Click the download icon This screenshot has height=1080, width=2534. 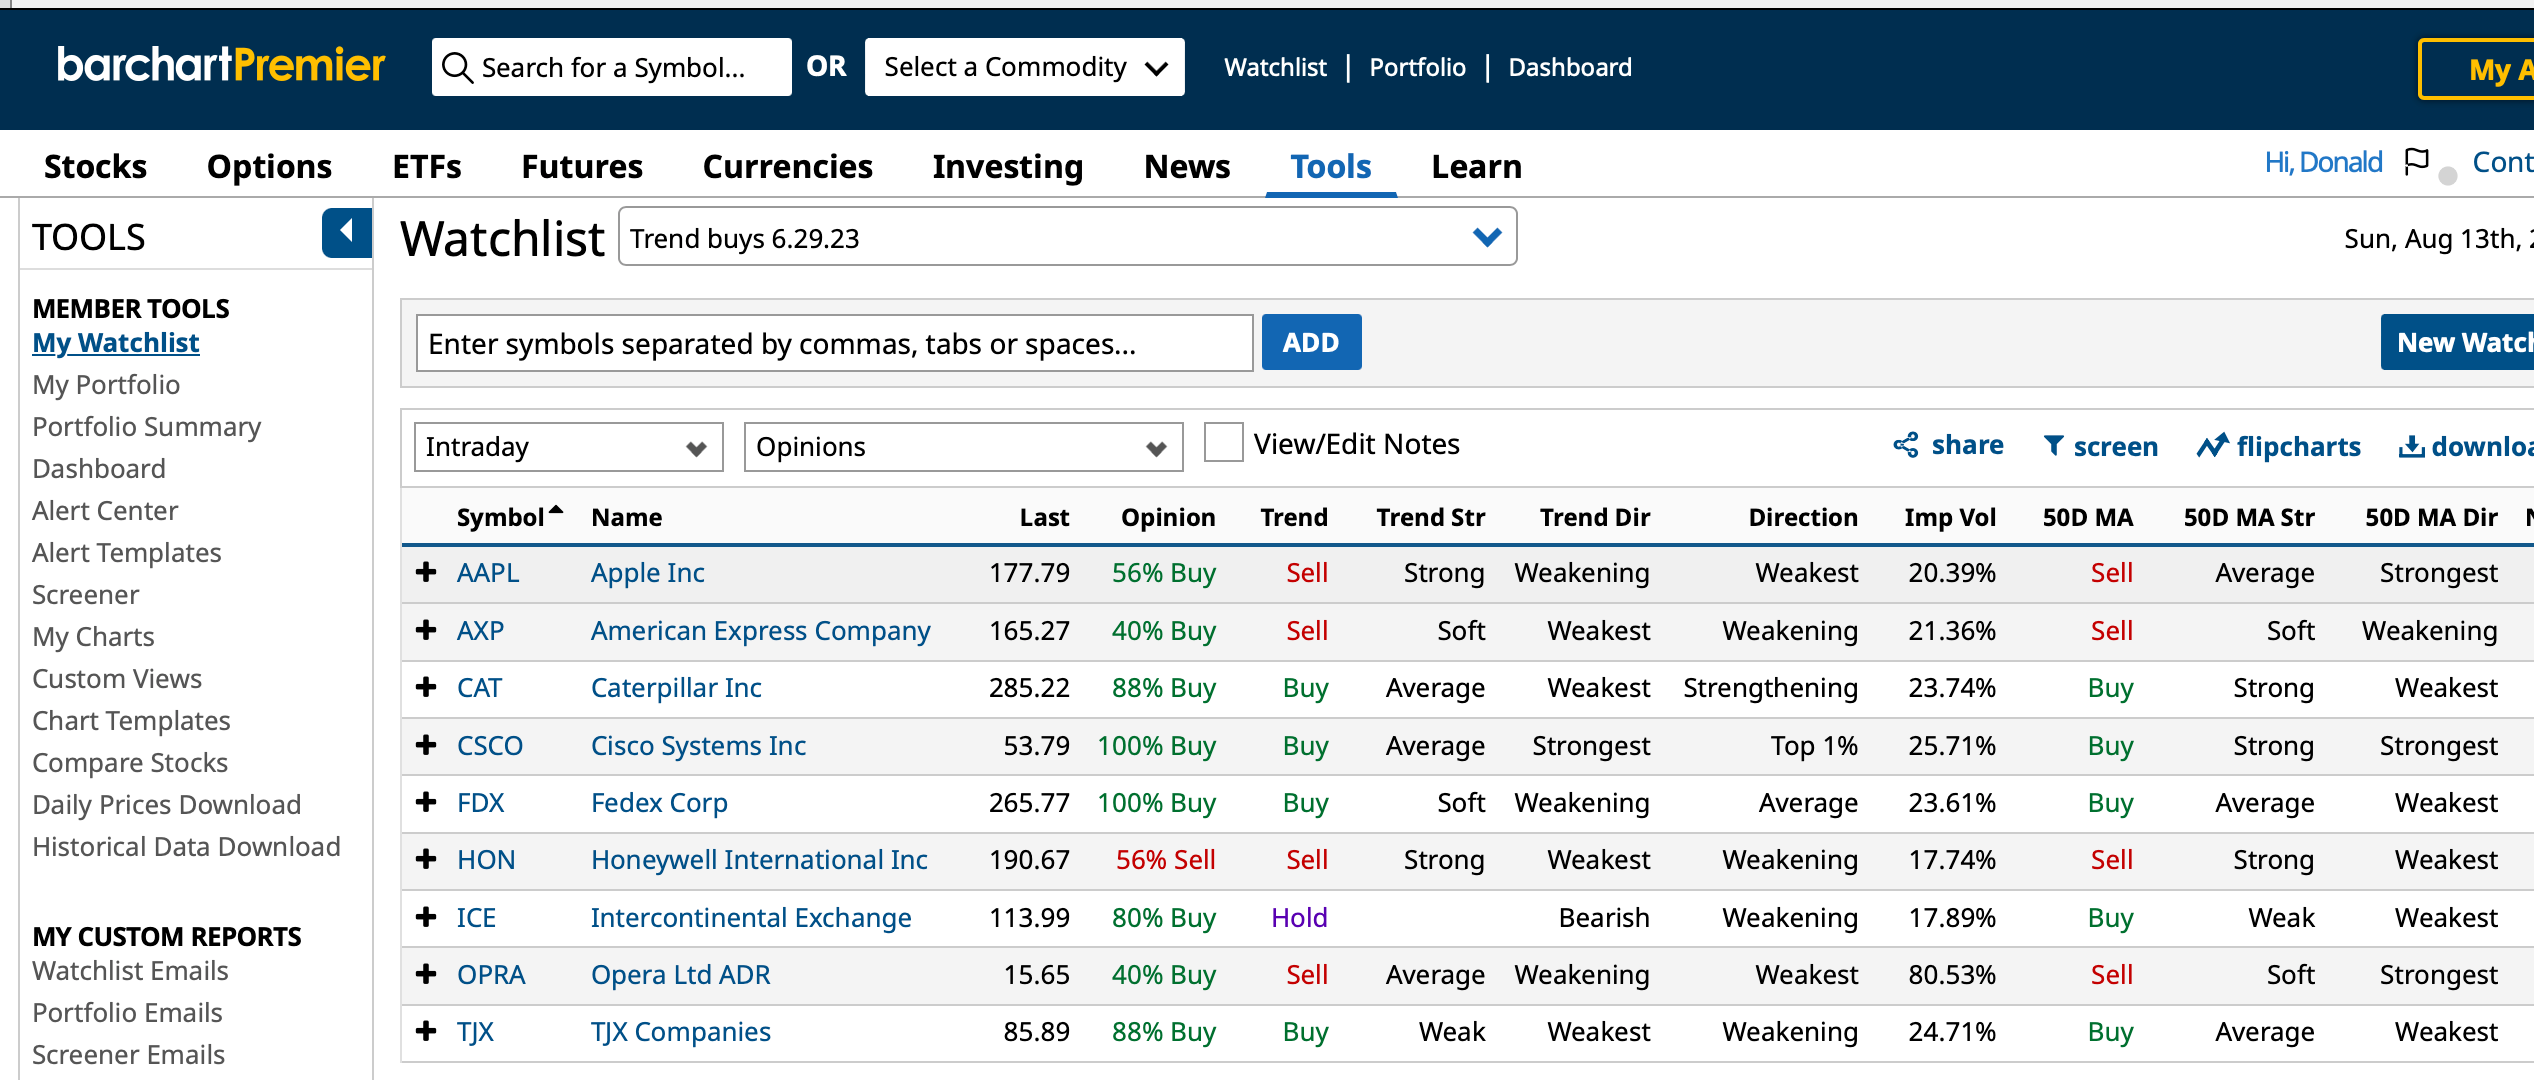click(2411, 446)
